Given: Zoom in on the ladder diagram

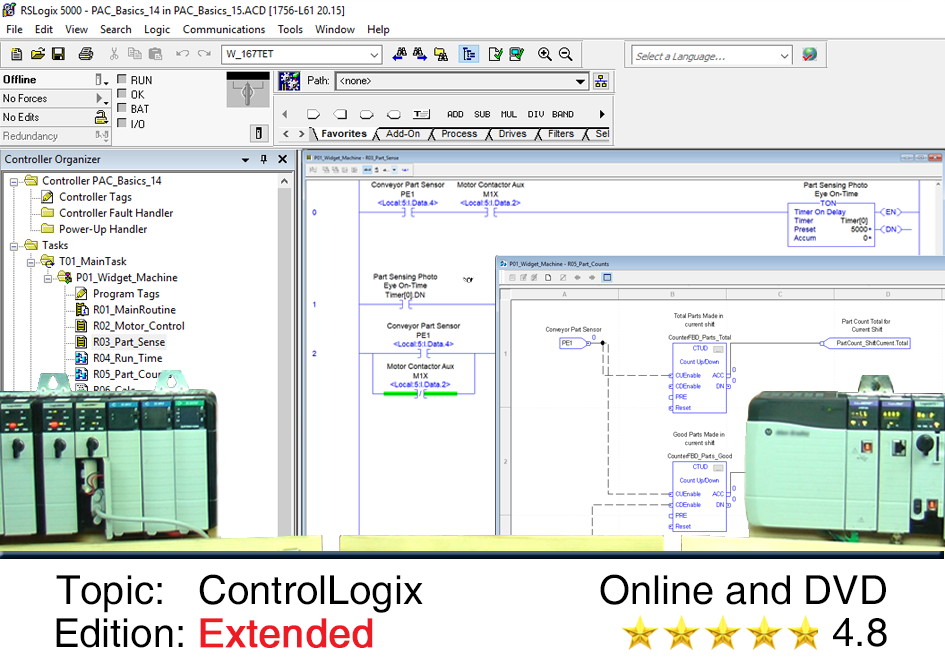Looking at the screenshot, I should (x=543, y=53).
